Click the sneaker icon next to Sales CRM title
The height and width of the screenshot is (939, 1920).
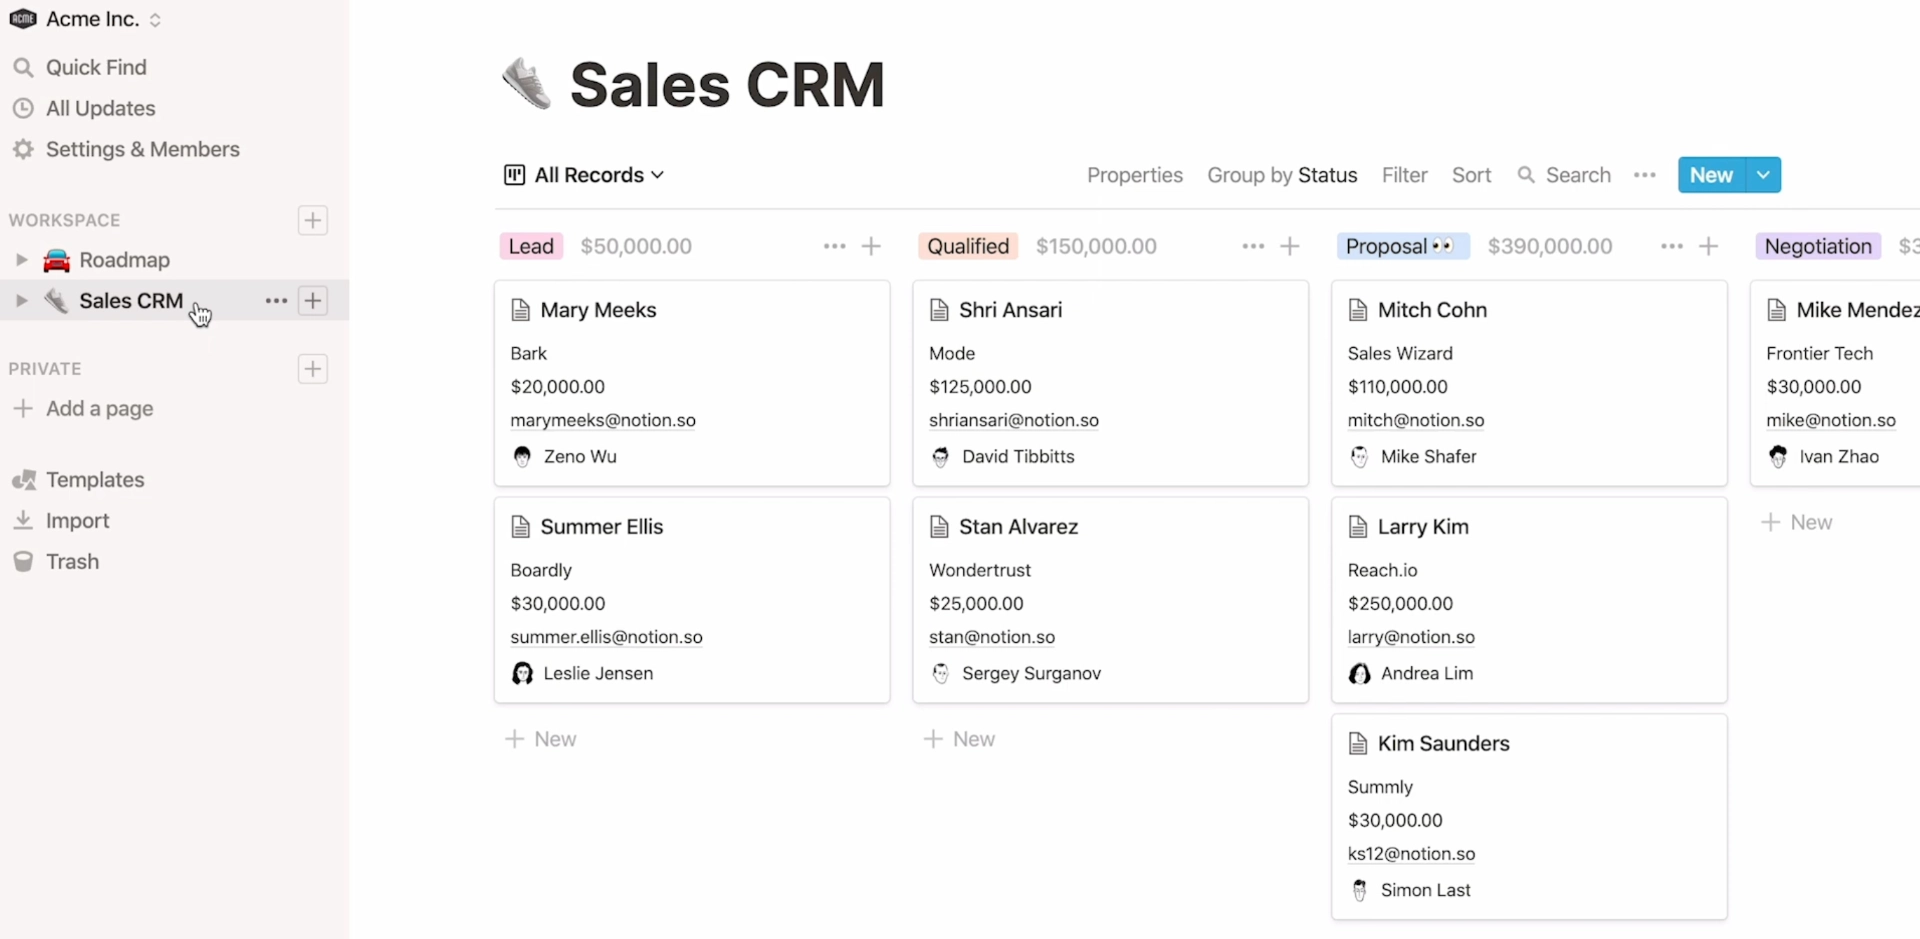[x=526, y=84]
